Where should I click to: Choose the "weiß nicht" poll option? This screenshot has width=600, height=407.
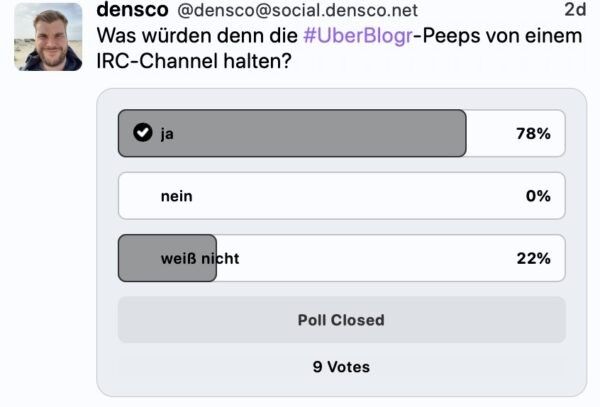[200, 258]
